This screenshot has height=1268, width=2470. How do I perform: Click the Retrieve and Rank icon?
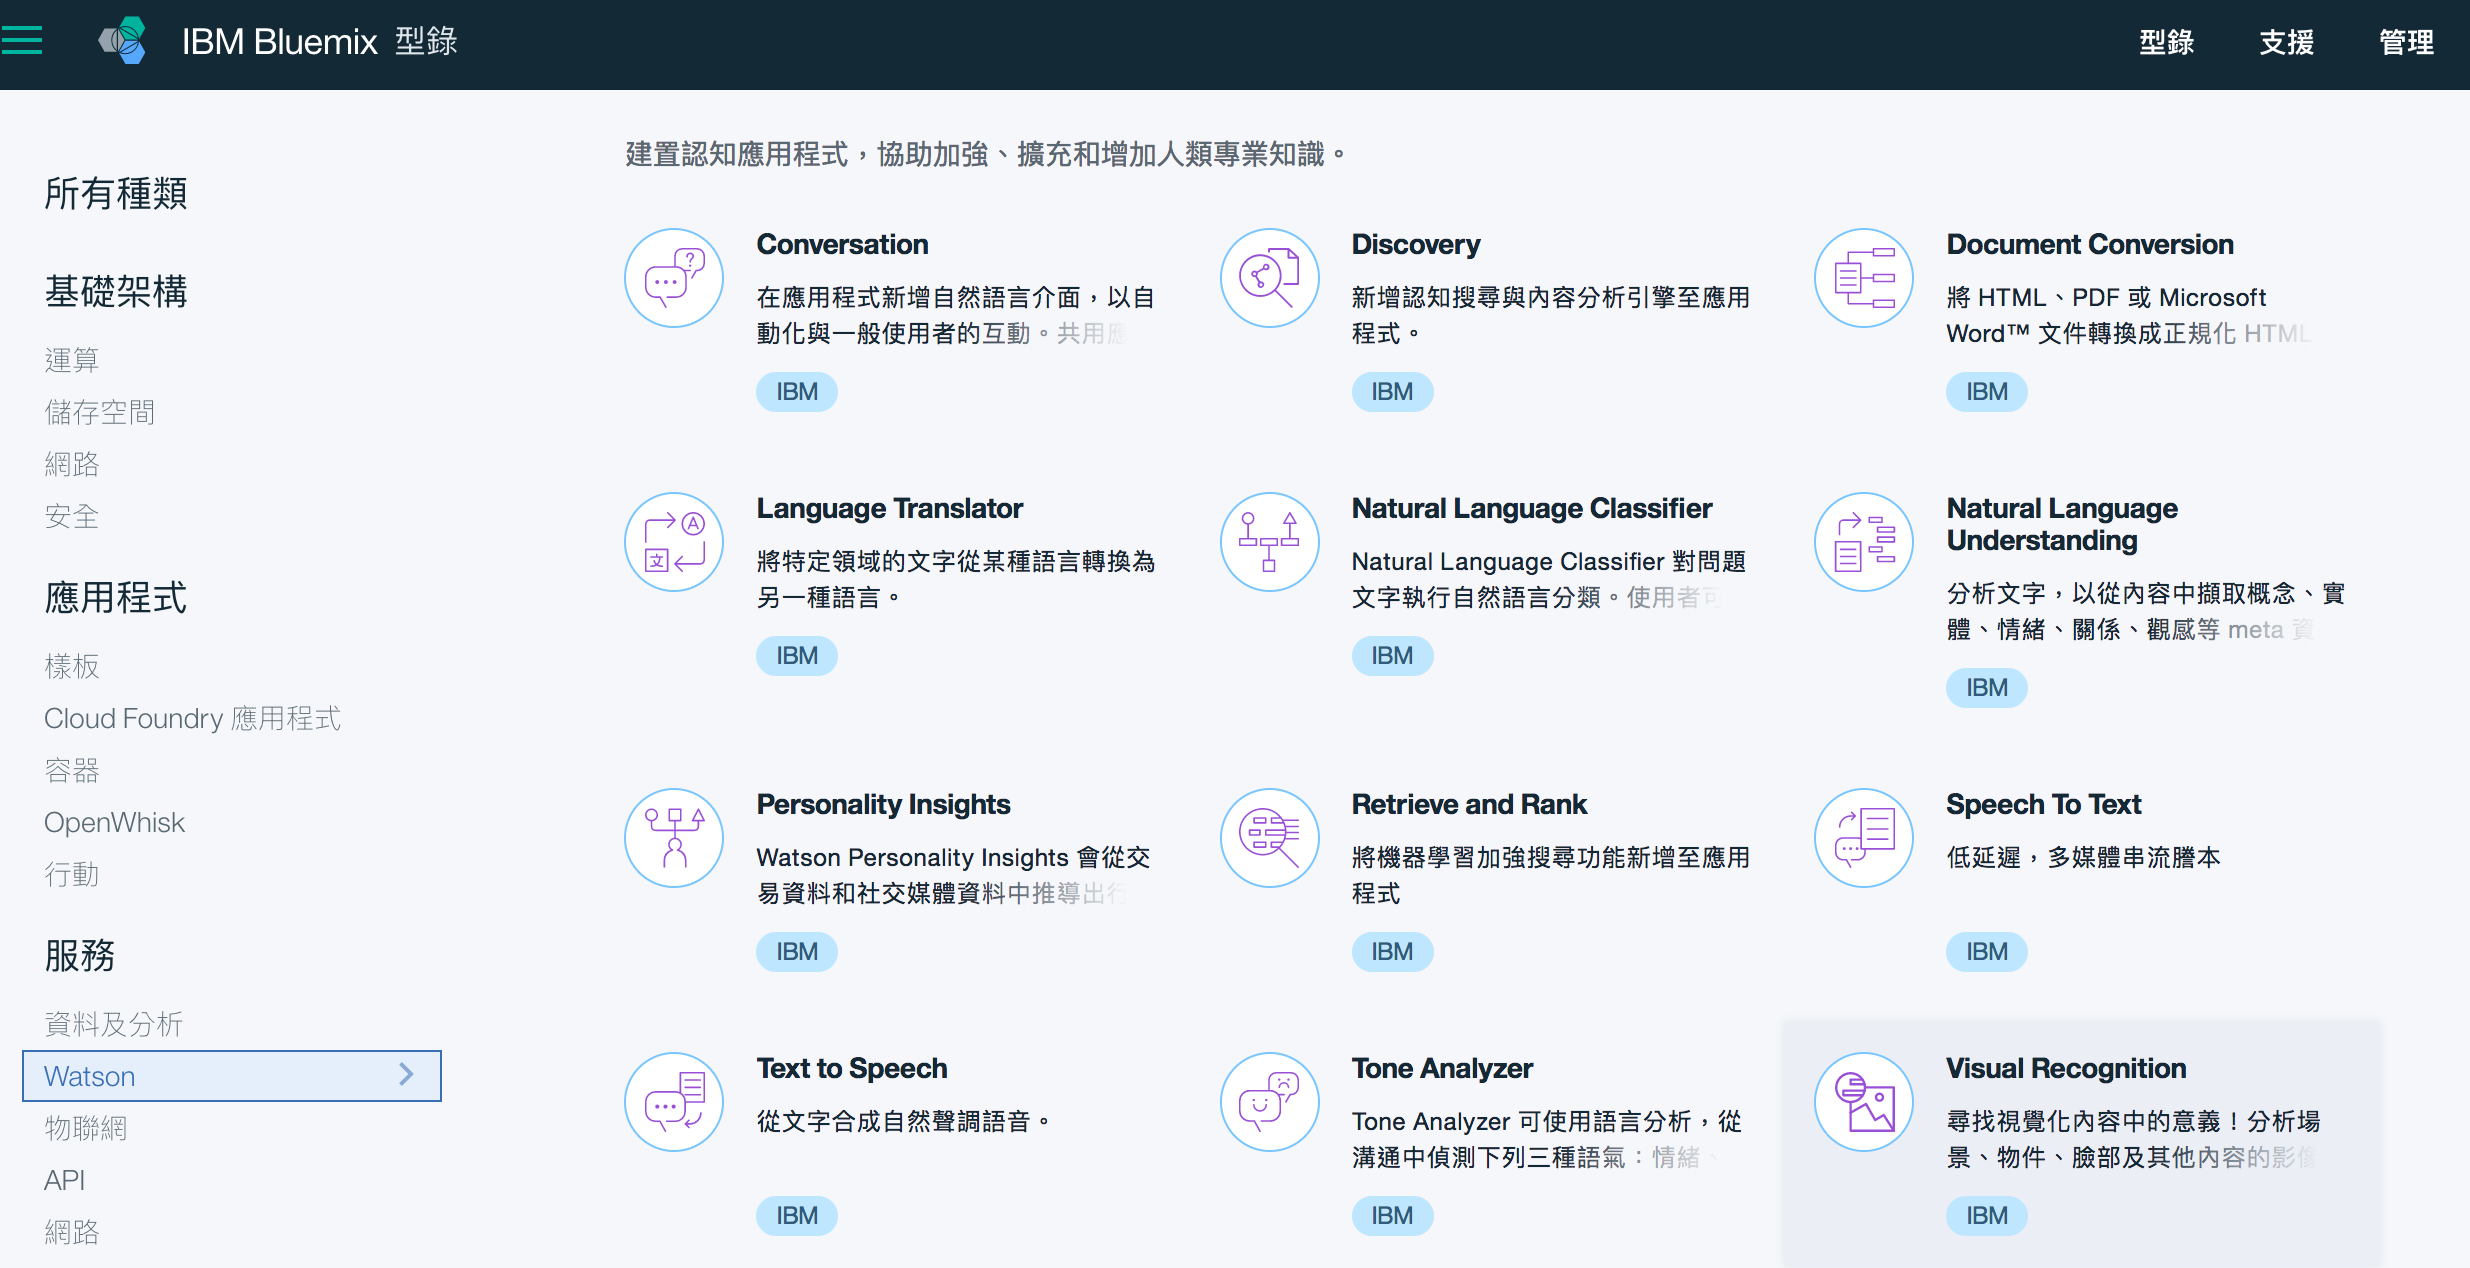click(1269, 838)
